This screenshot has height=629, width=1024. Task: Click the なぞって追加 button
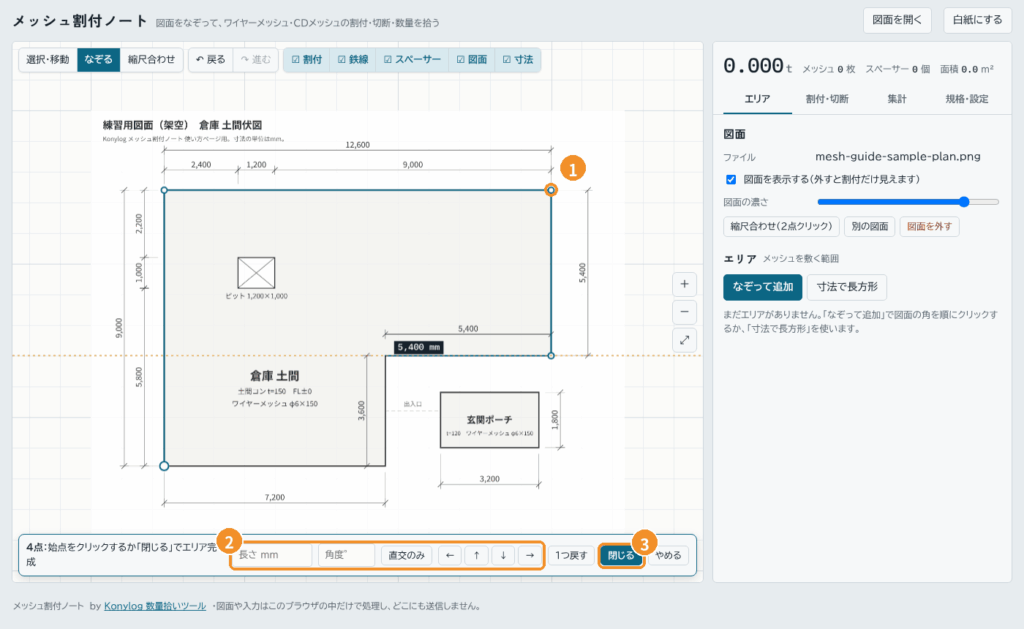[x=763, y=287]
